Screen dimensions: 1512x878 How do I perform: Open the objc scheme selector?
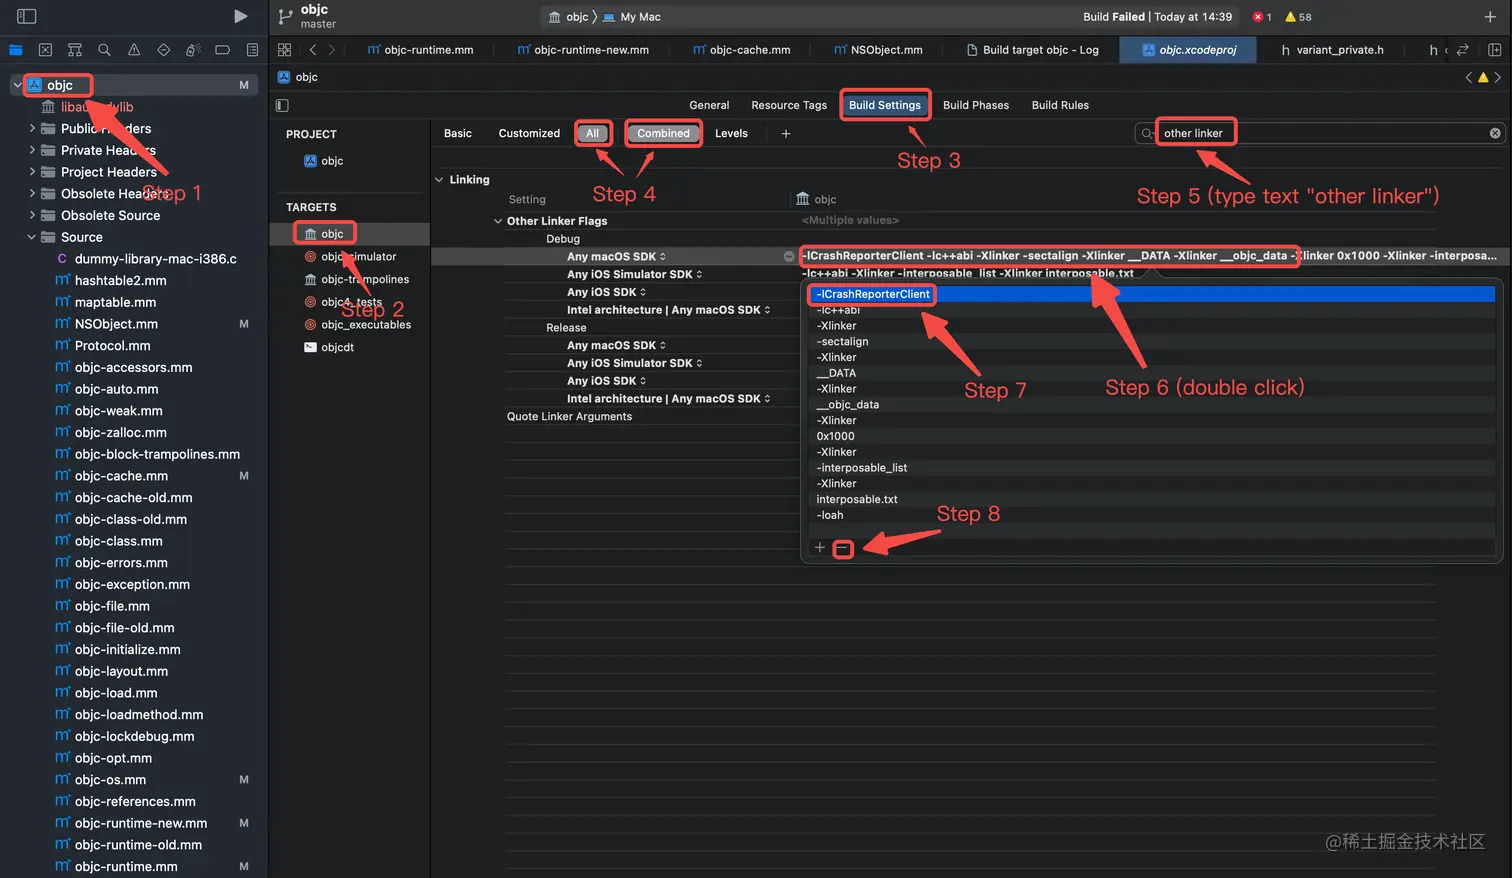(568, 17)
